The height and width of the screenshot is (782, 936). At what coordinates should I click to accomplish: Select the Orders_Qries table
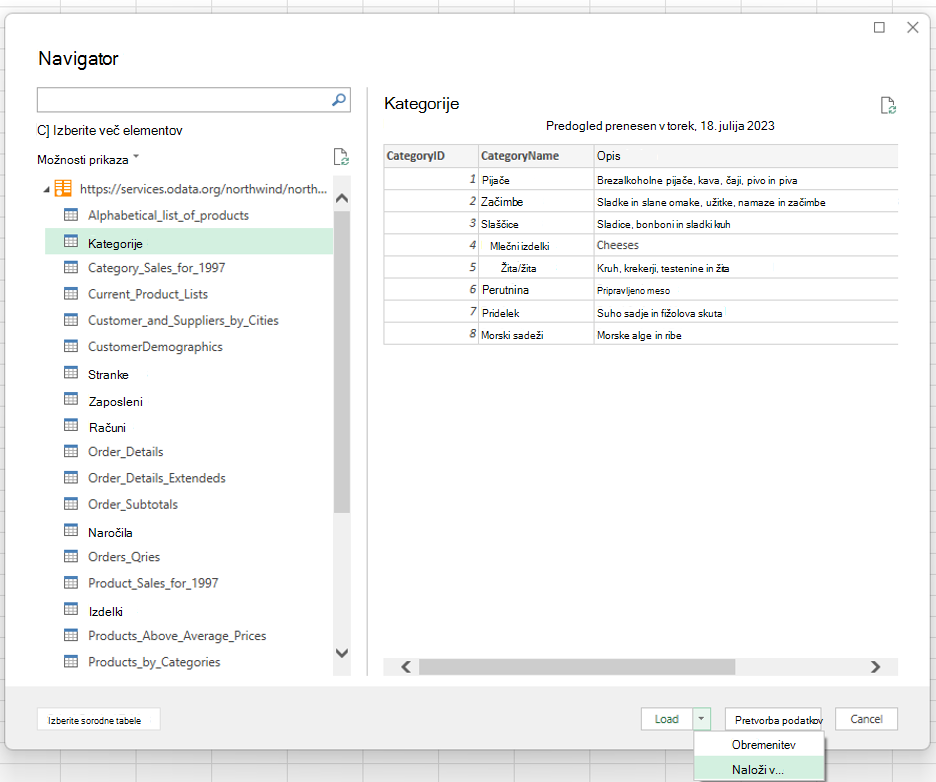coord(124,556)
